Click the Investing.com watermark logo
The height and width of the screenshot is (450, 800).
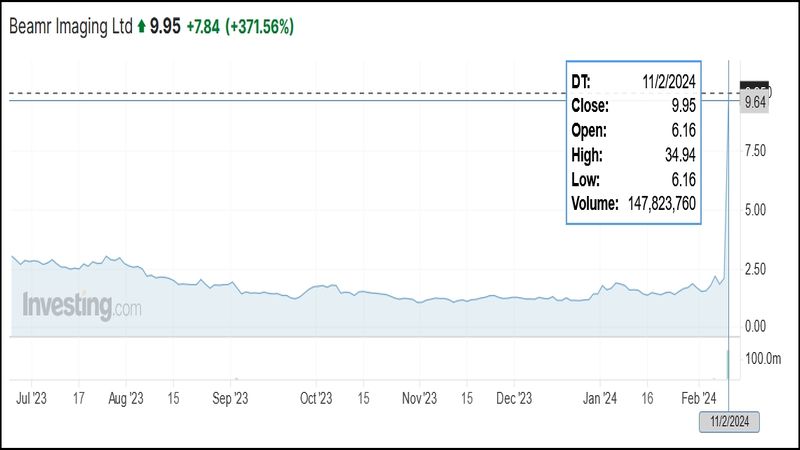click(81, 306)
